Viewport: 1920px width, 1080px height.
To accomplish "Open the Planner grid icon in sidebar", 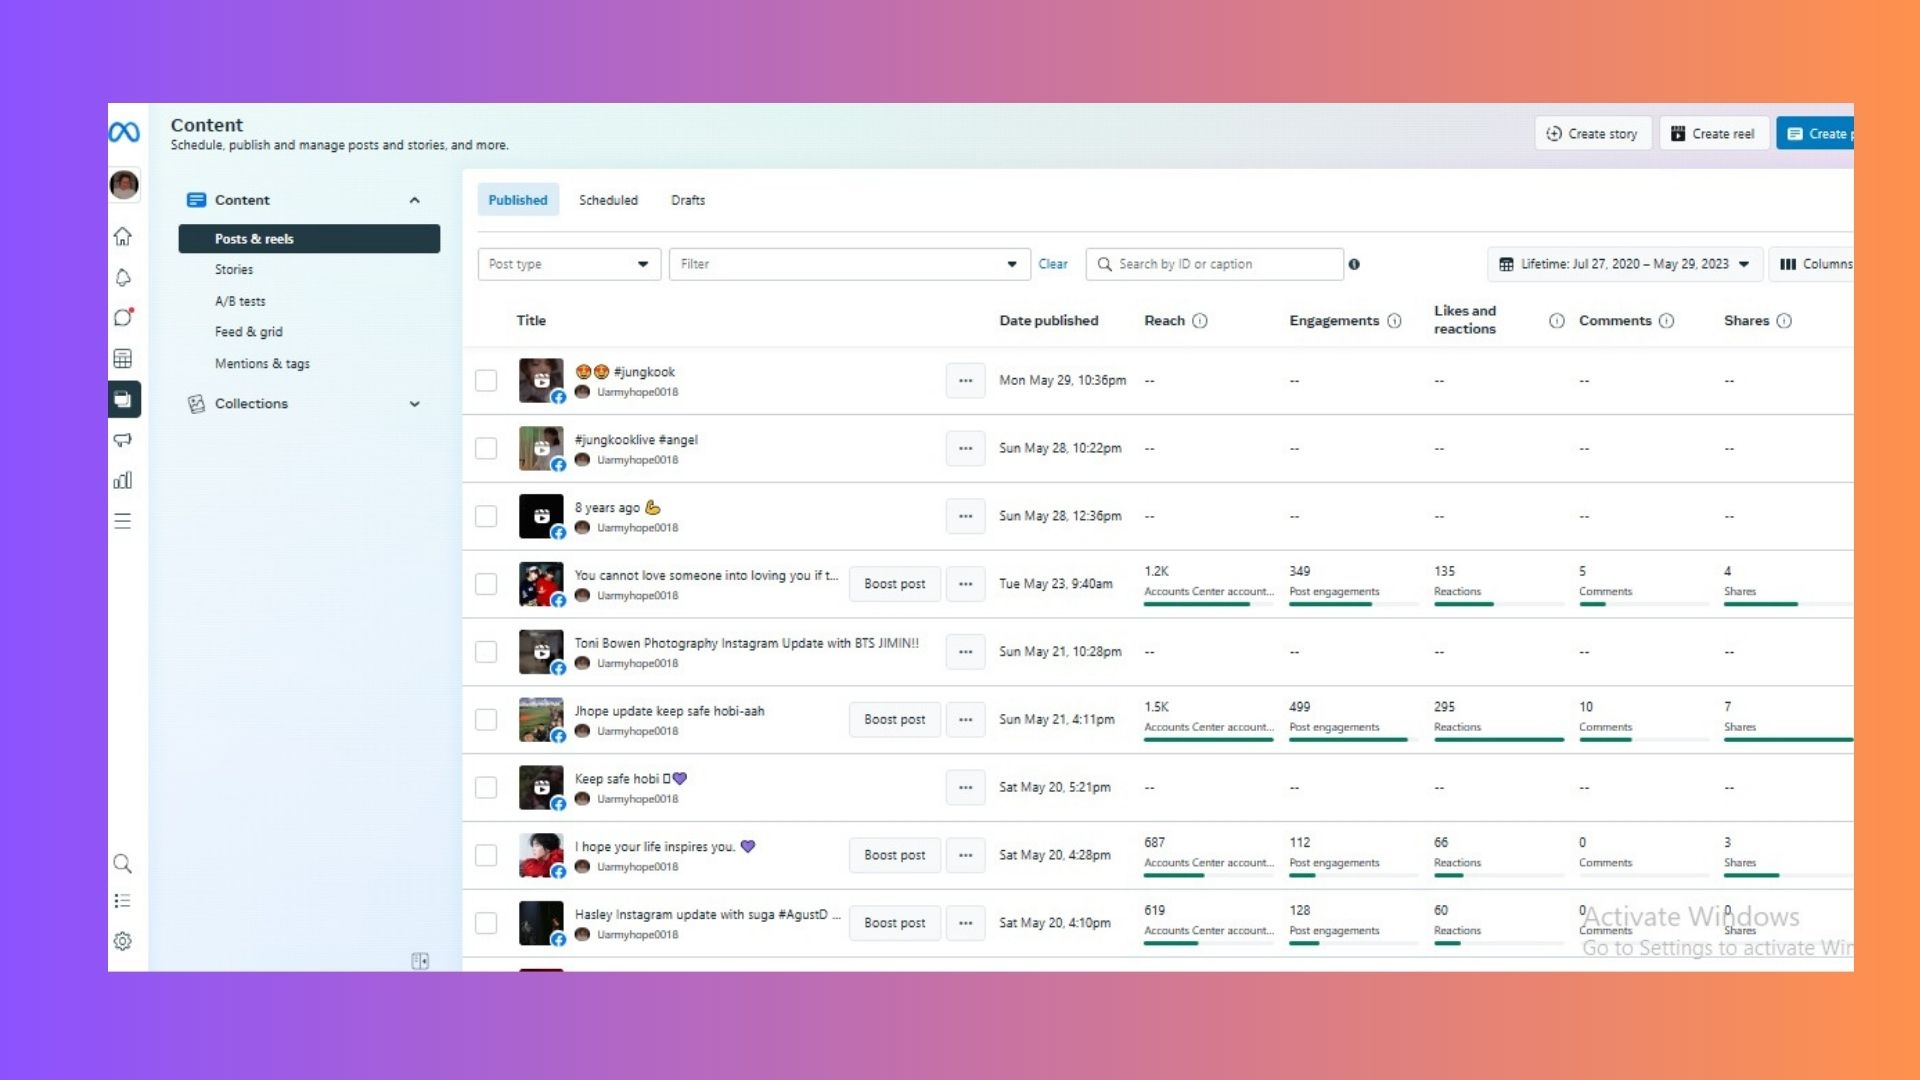I will 123,359.
